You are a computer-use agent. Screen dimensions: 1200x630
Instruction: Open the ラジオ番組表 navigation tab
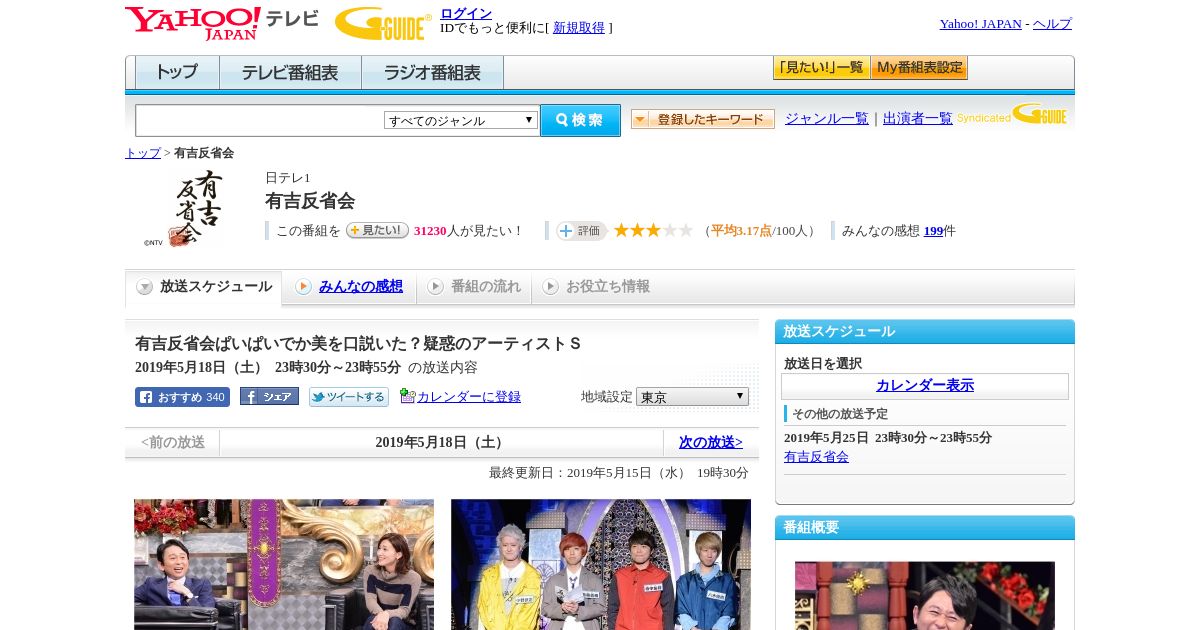click(x=432, y=73)
